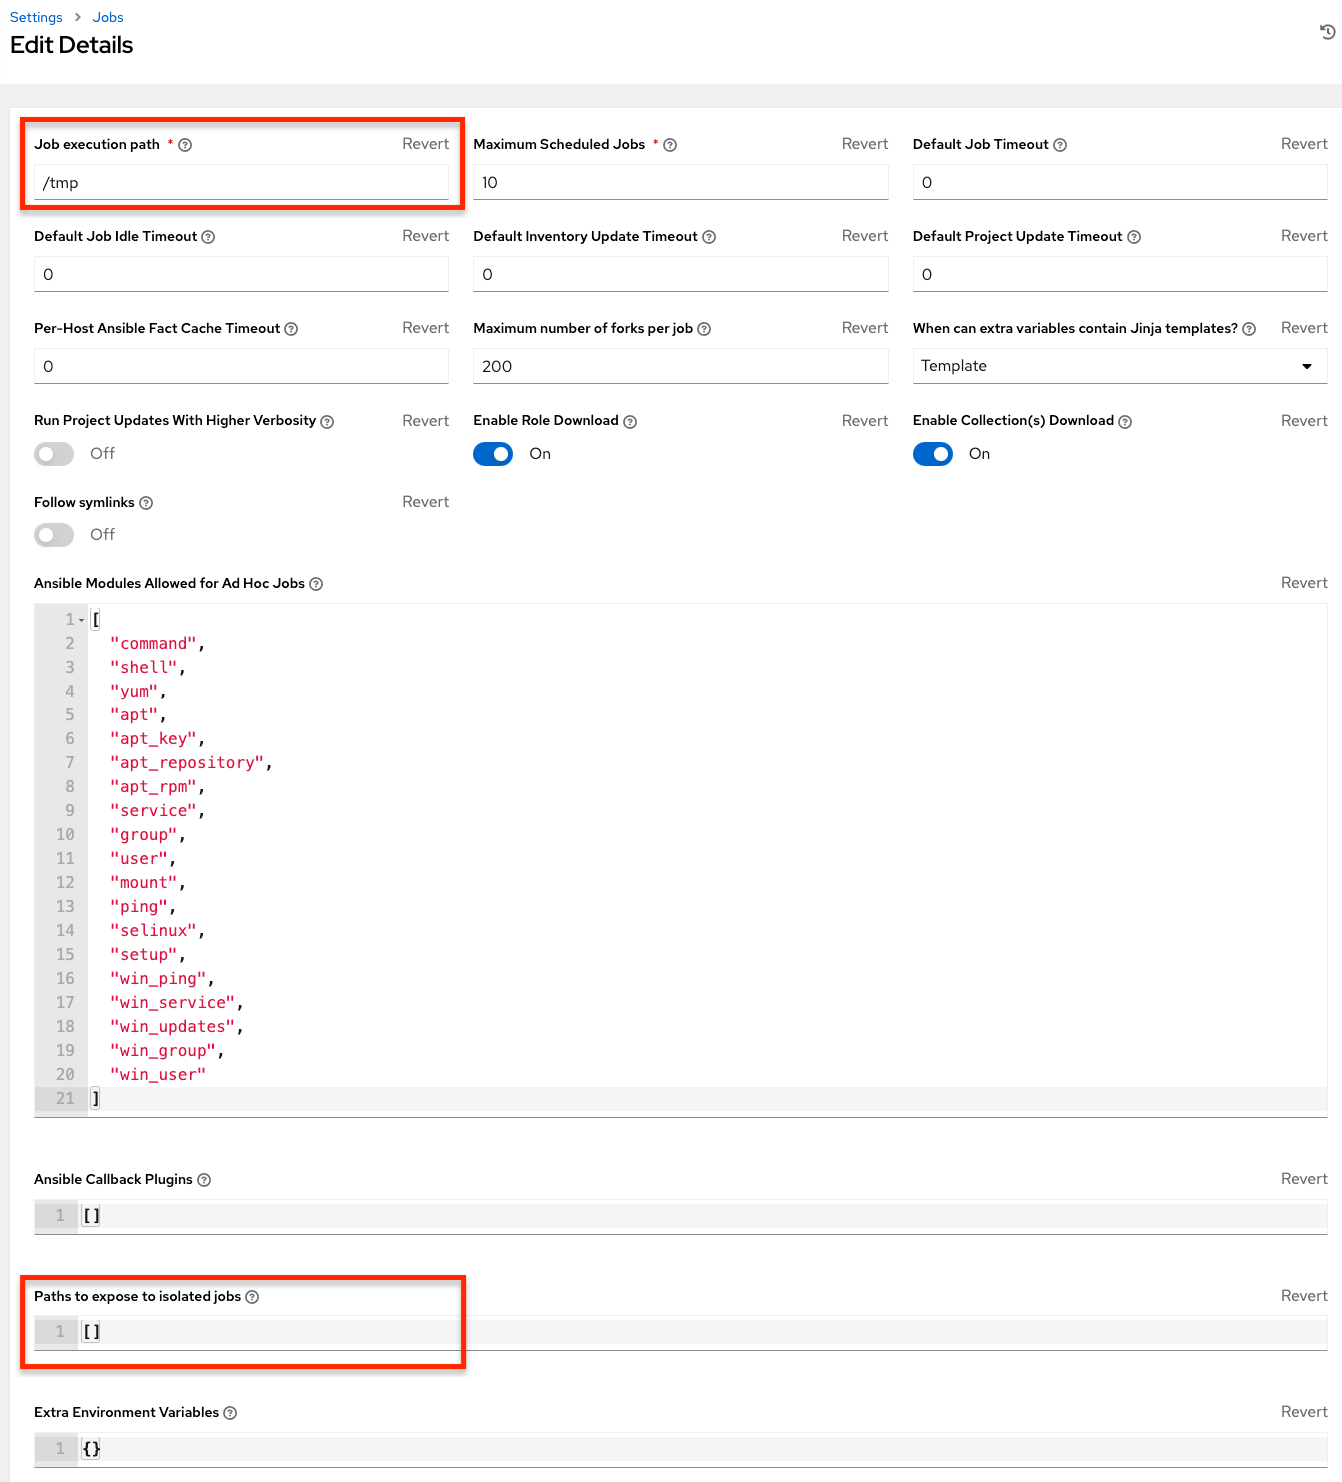Show help for Default Project Update Timeout
Image resolution: width=1342 pixels, height=1482 pixels.
pos(1134,237)
